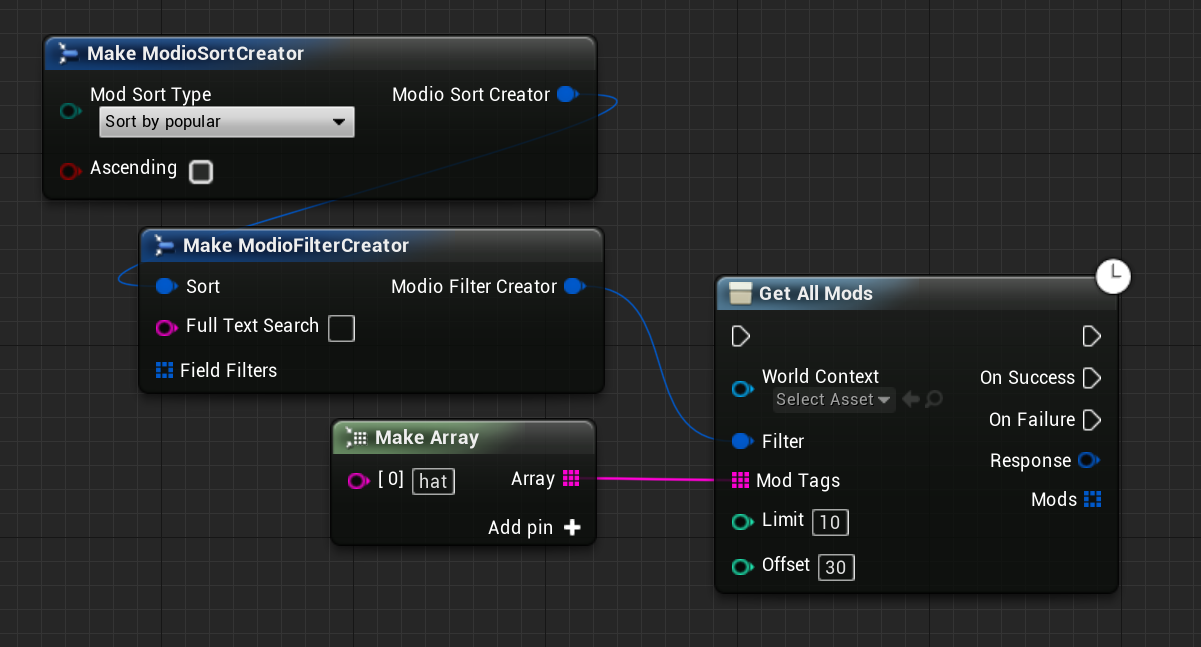The image size is (1201, 647).
Task: Select the Make ModioFilterCreator node title
Action: tap(296, 245)
